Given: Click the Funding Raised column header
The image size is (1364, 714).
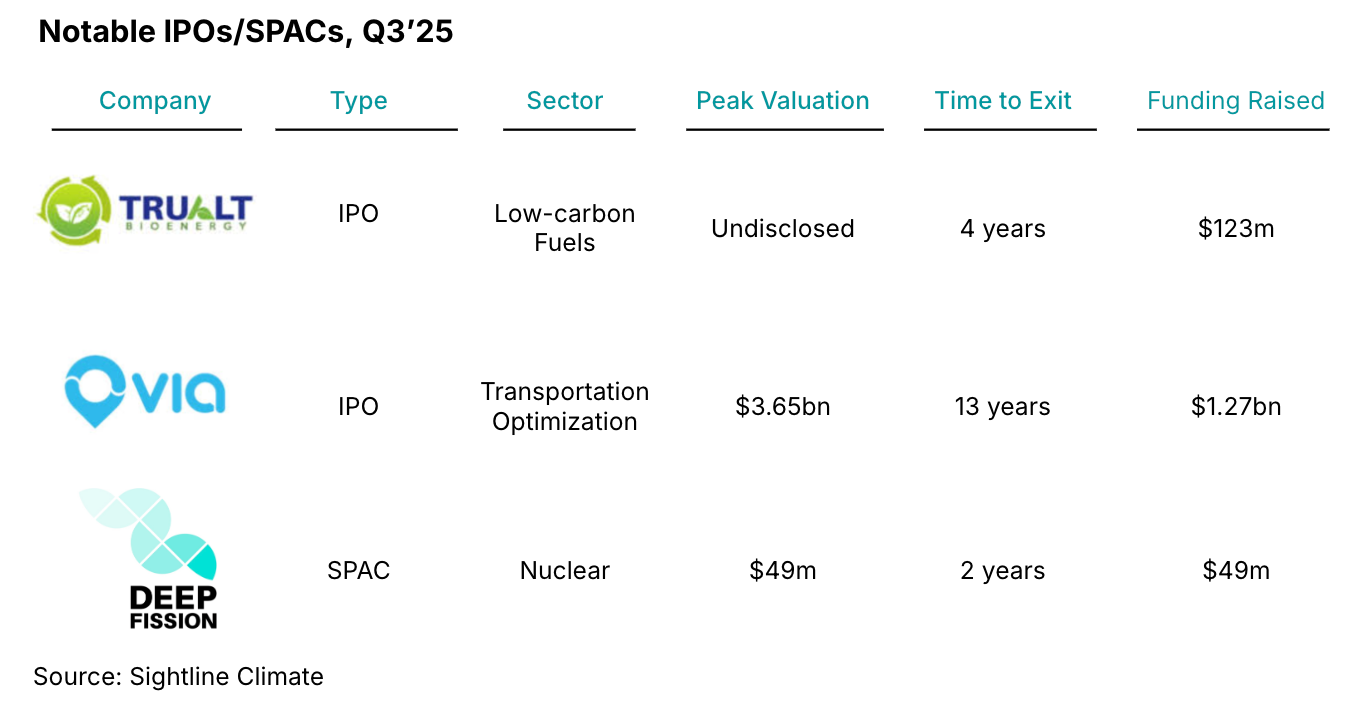Looking at the screenshot, I should [1235, 101].
